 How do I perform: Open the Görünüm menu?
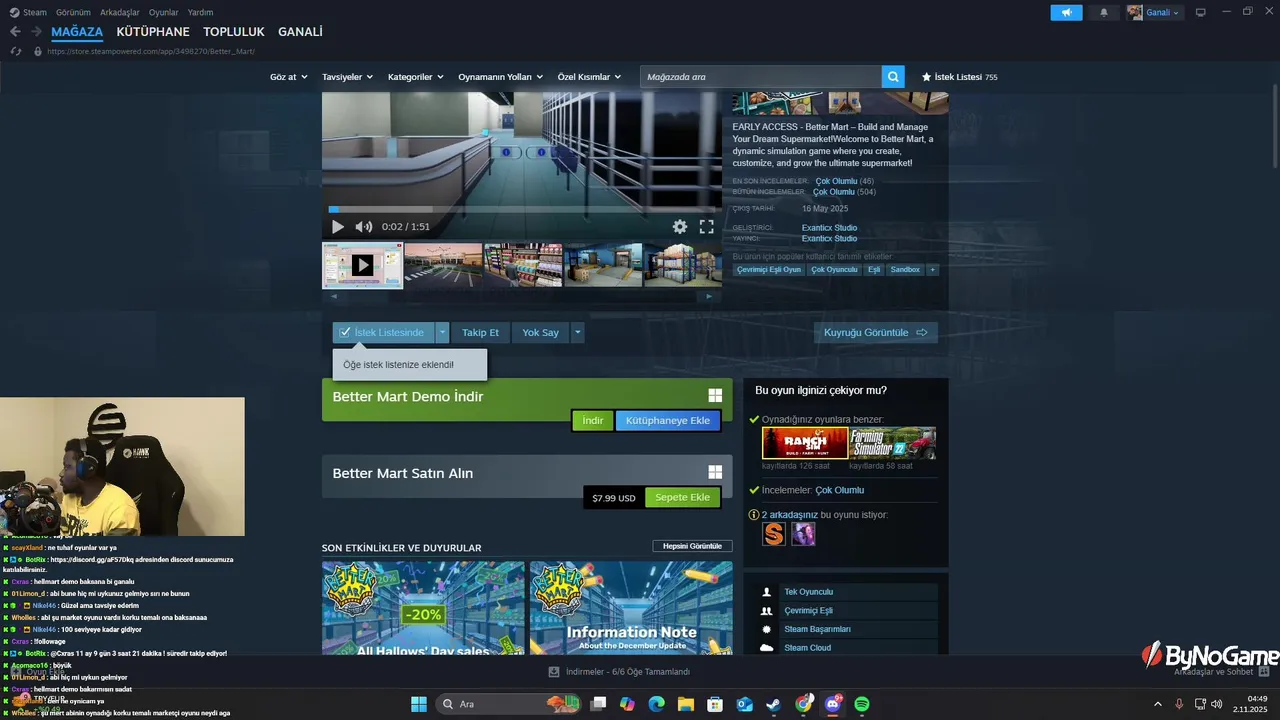(x=73, y=12)
